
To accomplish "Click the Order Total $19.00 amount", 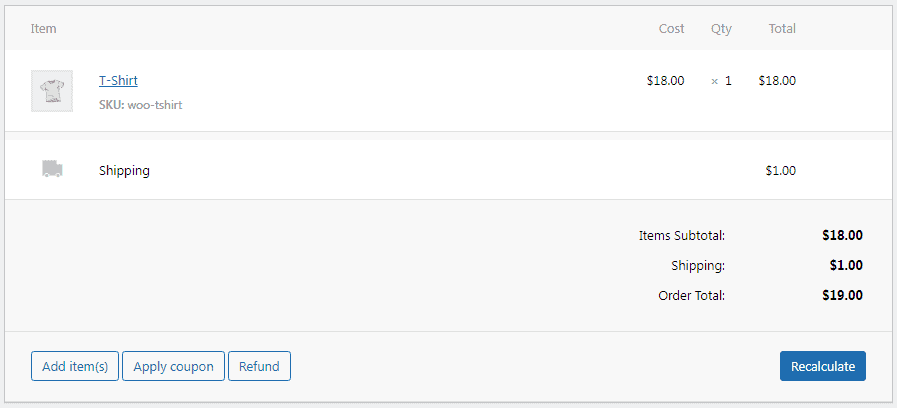I will tap(842, 296).
